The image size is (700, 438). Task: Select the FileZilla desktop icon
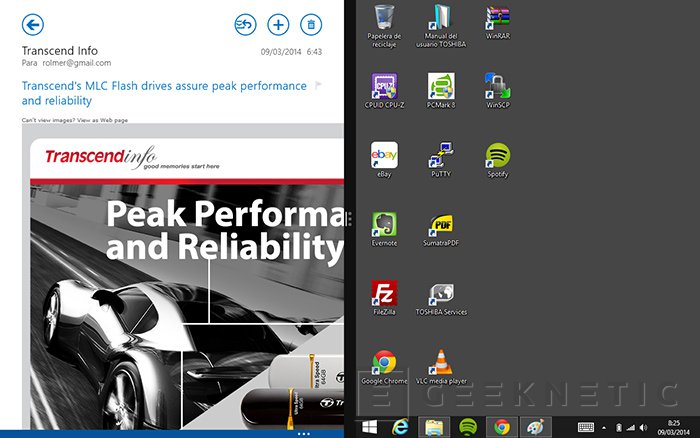(384, 298)
